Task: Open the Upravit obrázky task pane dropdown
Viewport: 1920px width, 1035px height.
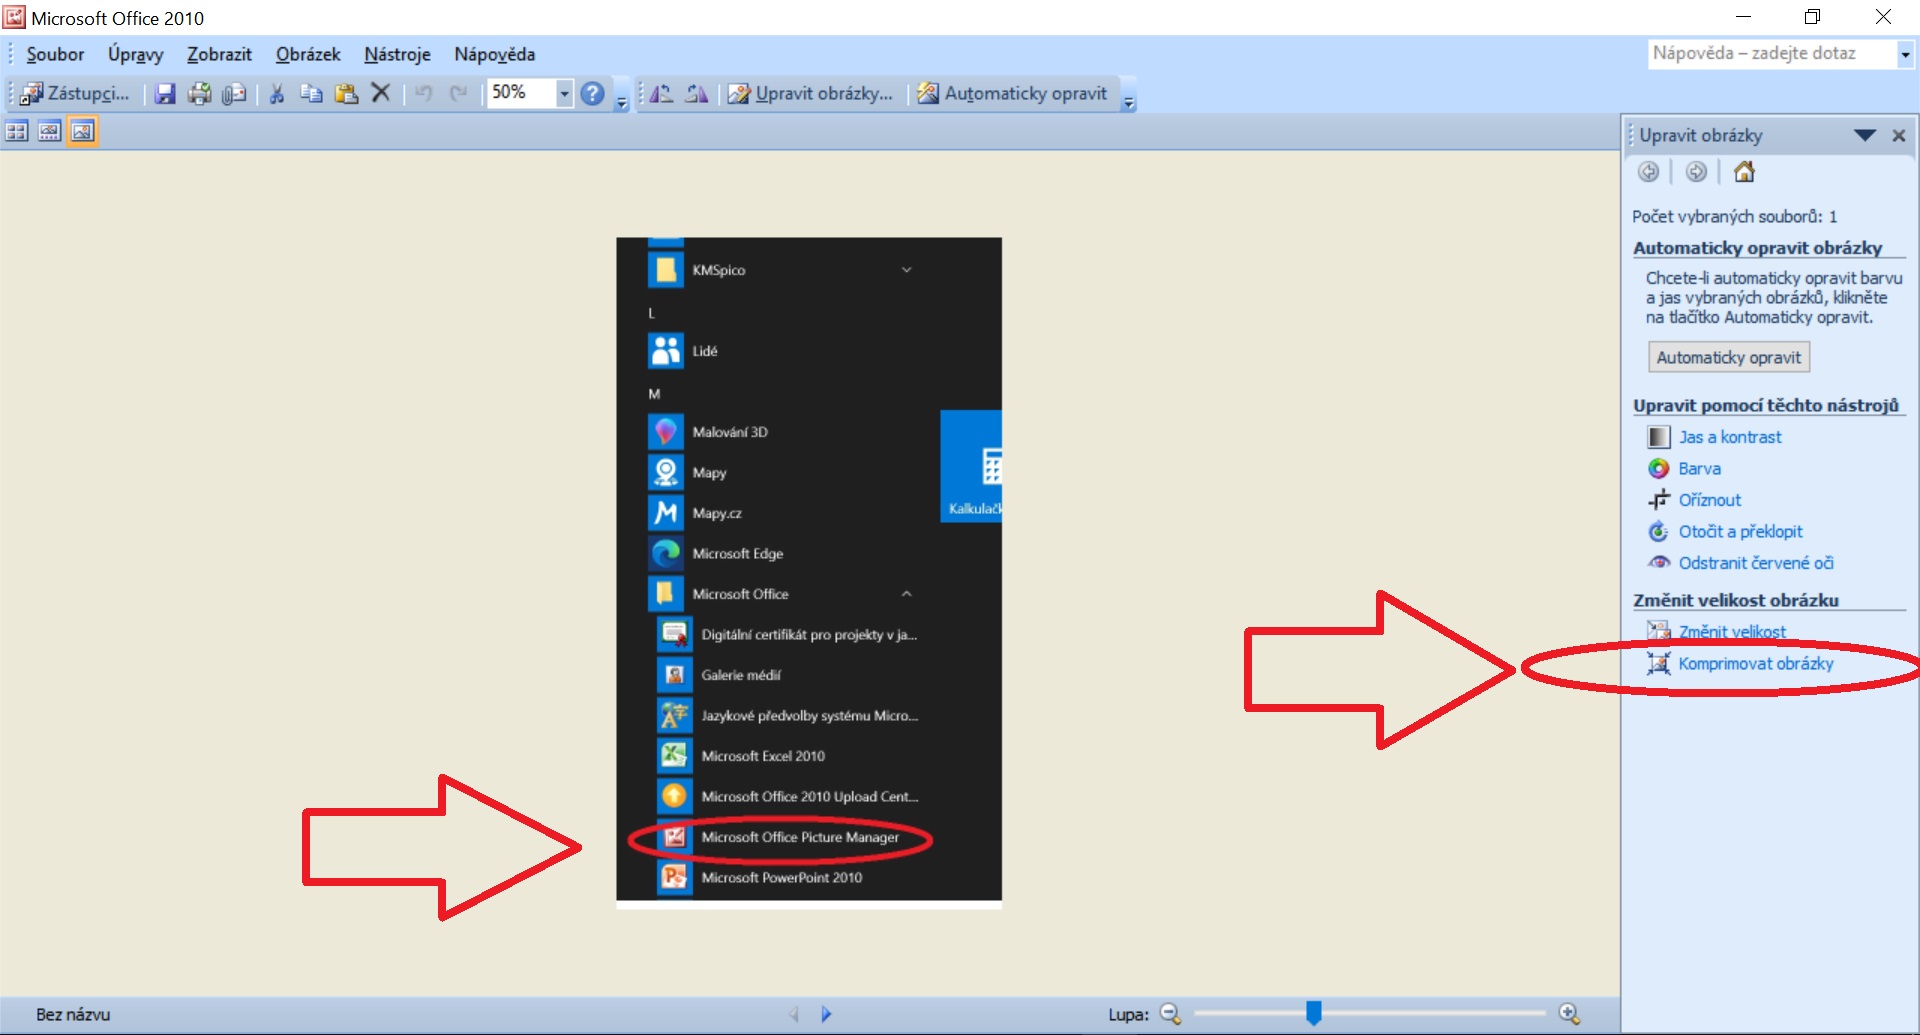Action: pyautogui.click(x=1864, y=135)
